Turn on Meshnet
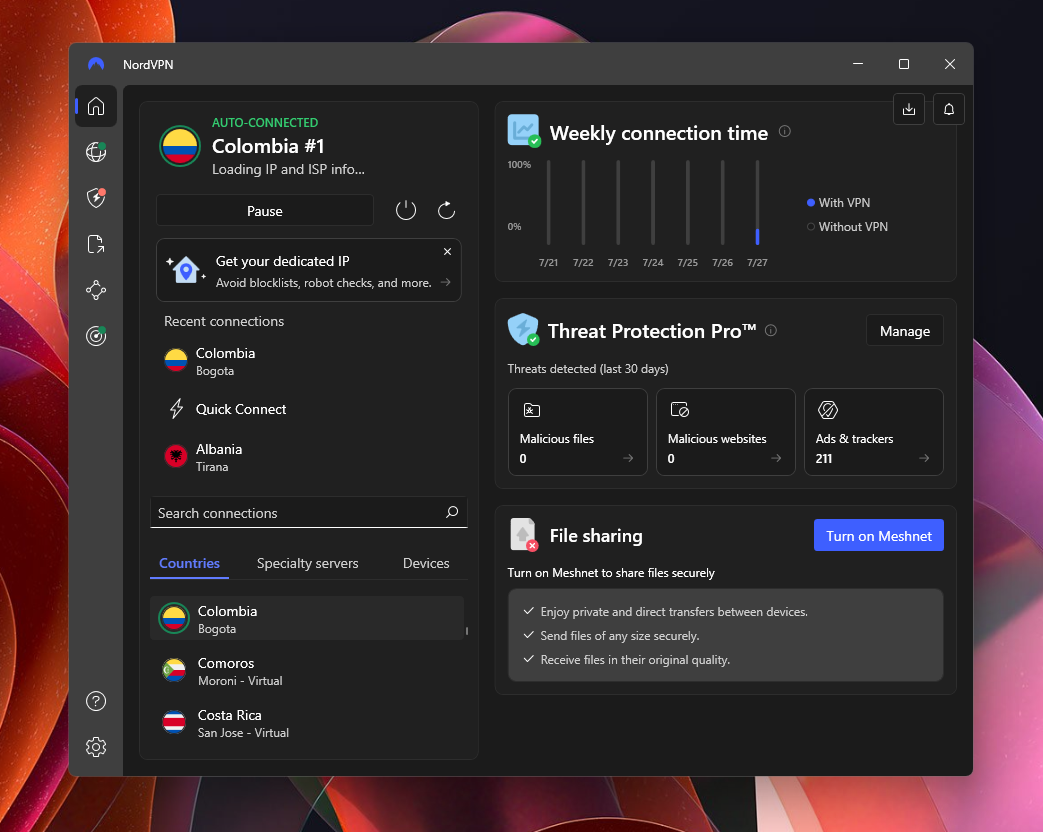 [879, 535]
